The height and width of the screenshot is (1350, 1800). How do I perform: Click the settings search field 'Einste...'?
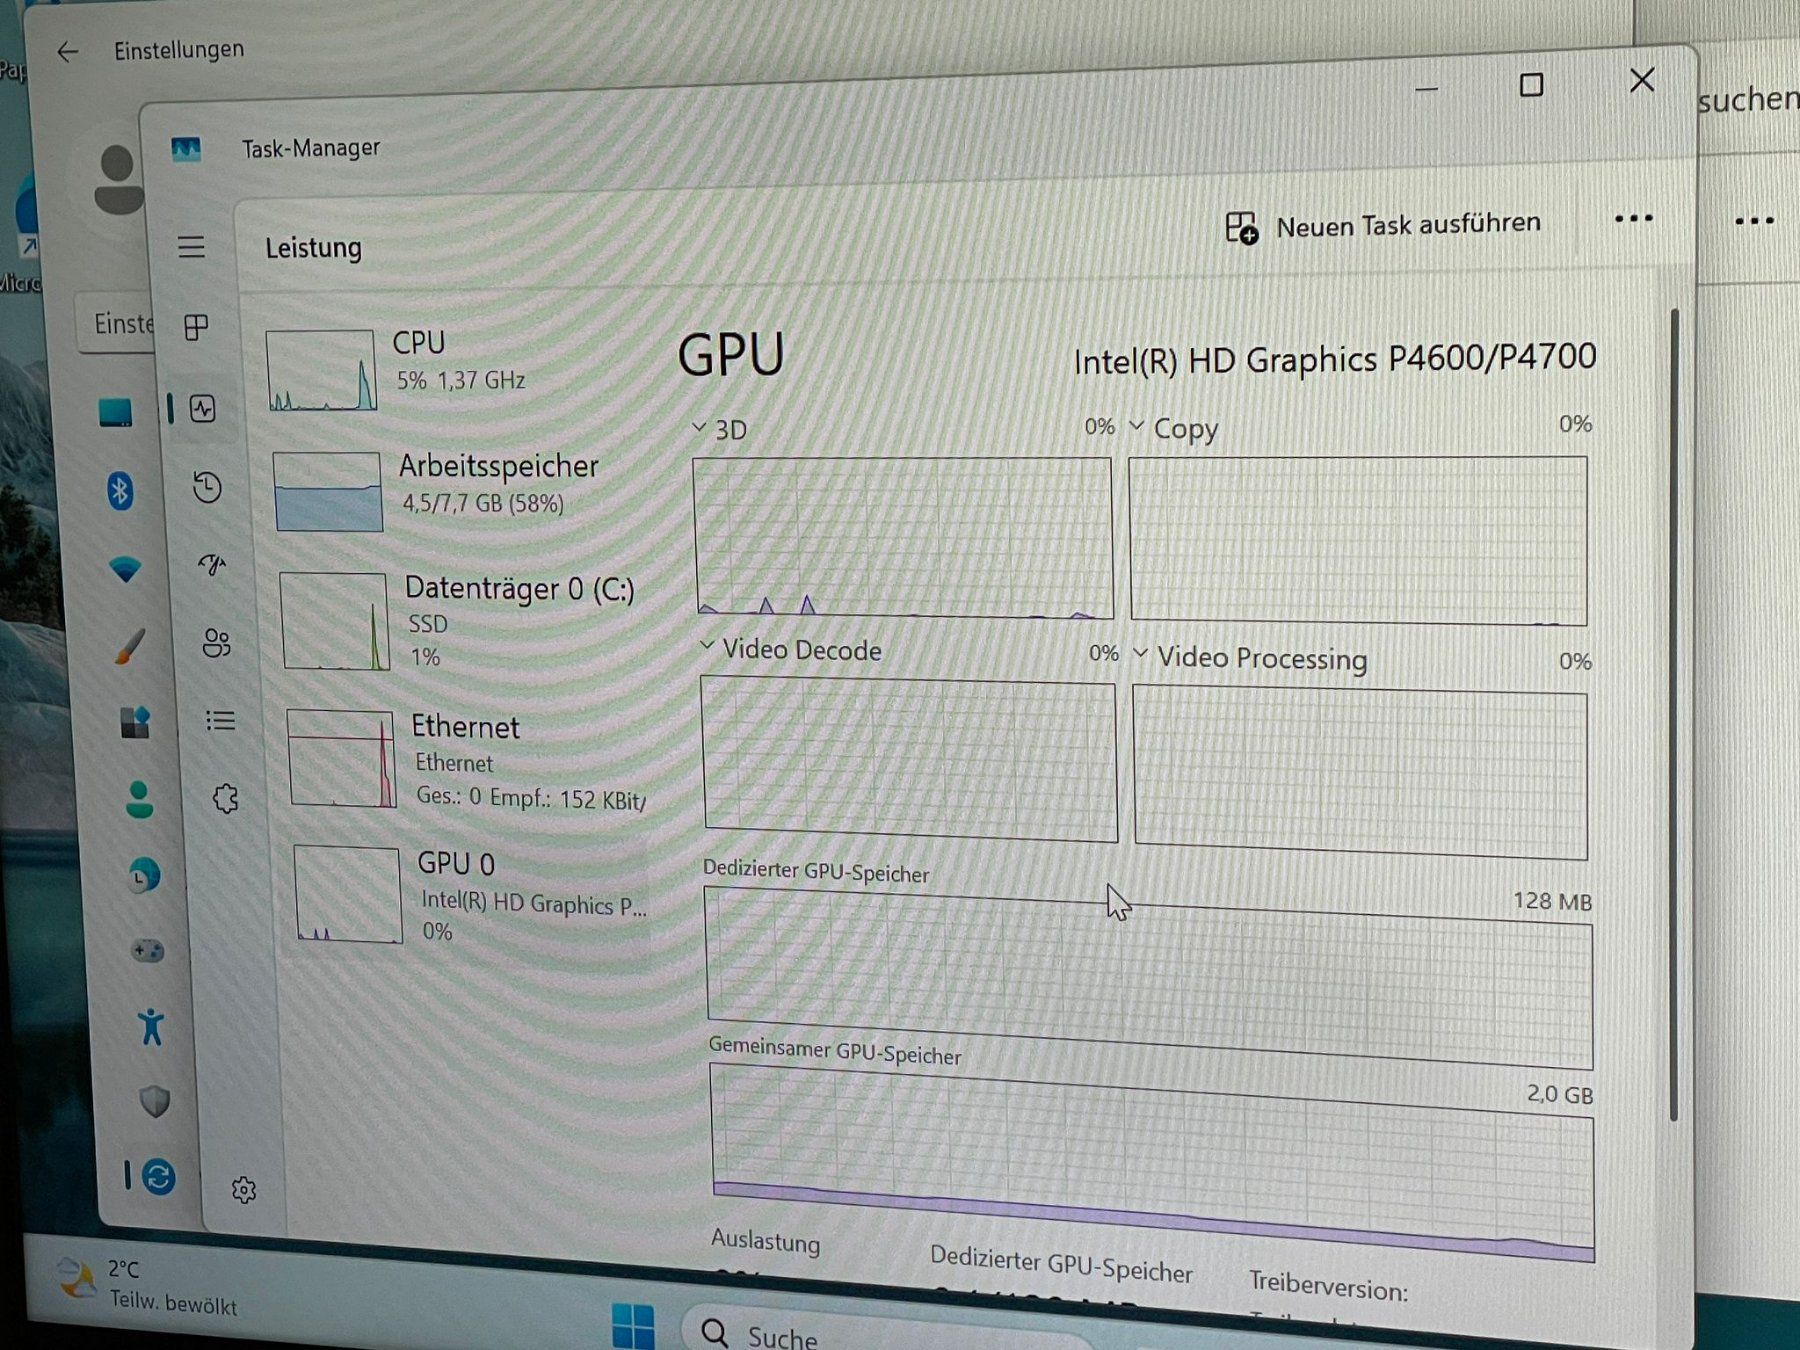click(117, 323)
